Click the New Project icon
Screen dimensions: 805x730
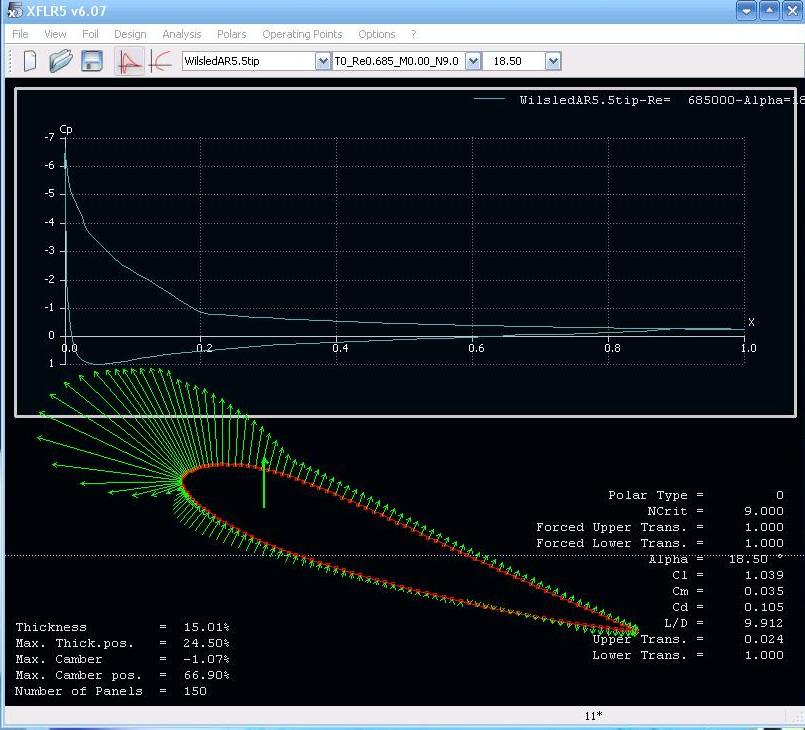[30, 61]
